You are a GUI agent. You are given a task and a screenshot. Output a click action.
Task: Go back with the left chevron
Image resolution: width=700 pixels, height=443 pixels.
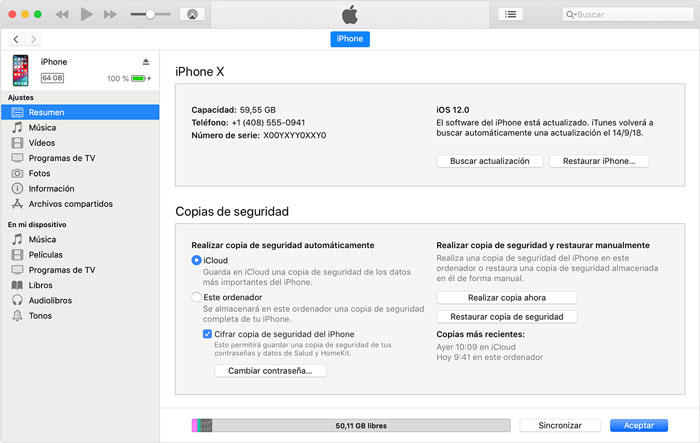[x=16, y=39]
